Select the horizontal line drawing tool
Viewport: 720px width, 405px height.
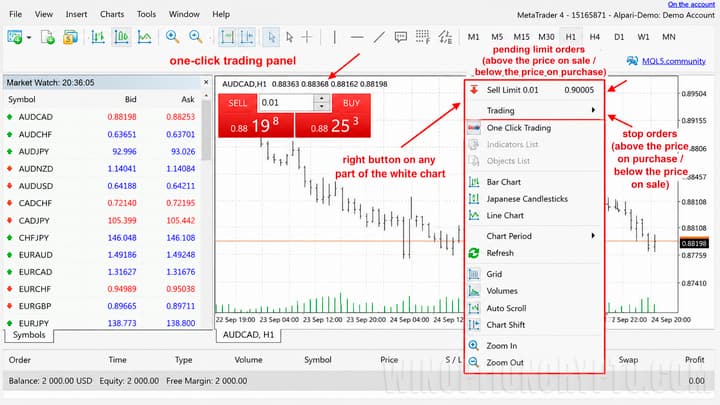(357, 37)
